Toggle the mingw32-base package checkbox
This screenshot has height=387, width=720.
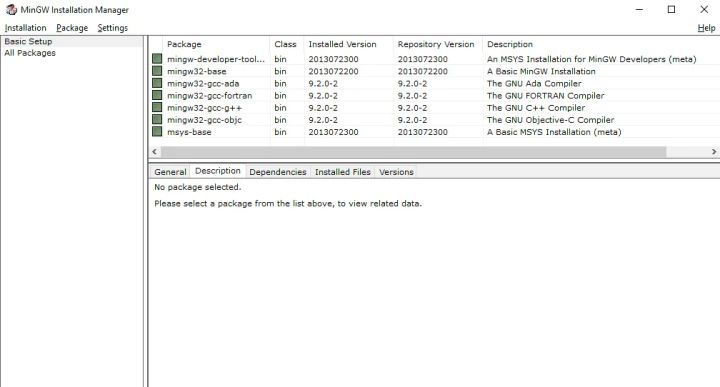157,71
